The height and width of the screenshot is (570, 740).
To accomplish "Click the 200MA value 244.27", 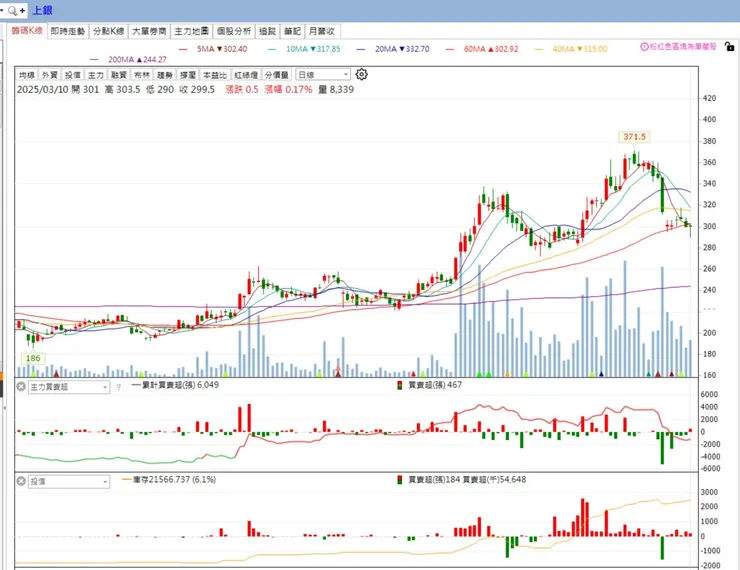I will click(x=155, y=59).
